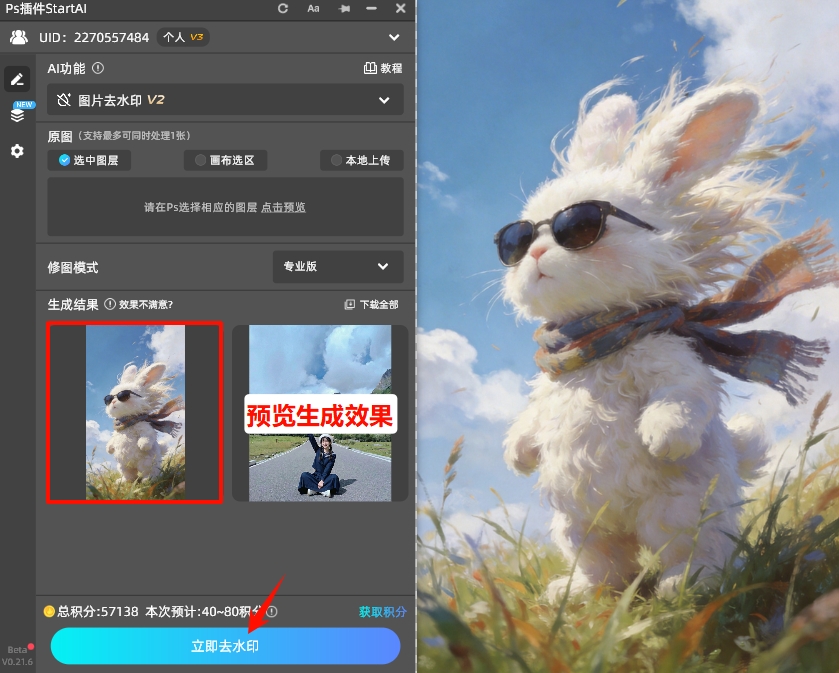Open the 专业版 修图模式 dropdown
This screenshot has width=839, height=673.
[337, 267]
